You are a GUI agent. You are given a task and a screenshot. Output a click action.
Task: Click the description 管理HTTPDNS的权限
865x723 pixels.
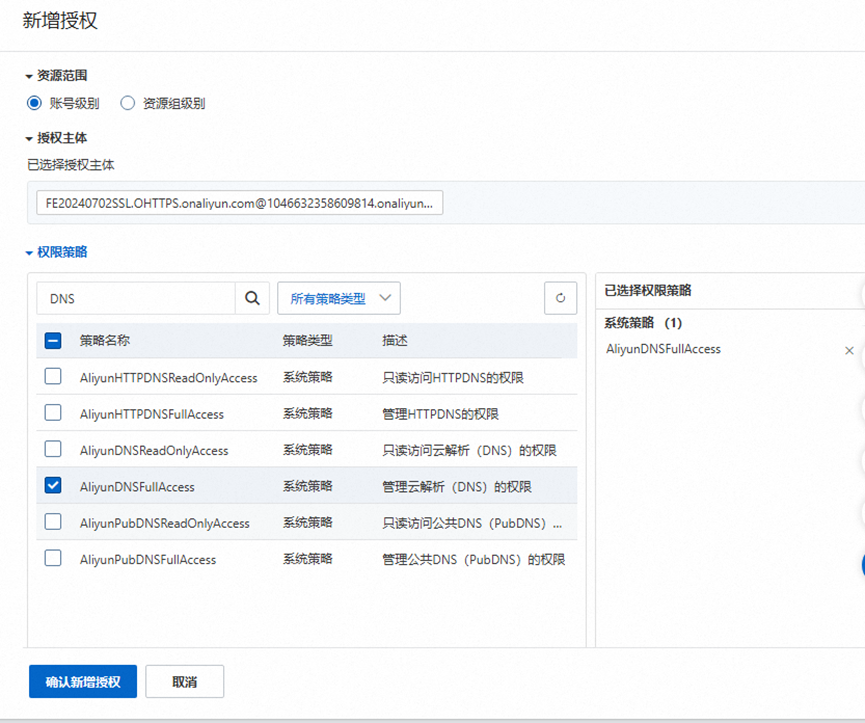(440, 414)
